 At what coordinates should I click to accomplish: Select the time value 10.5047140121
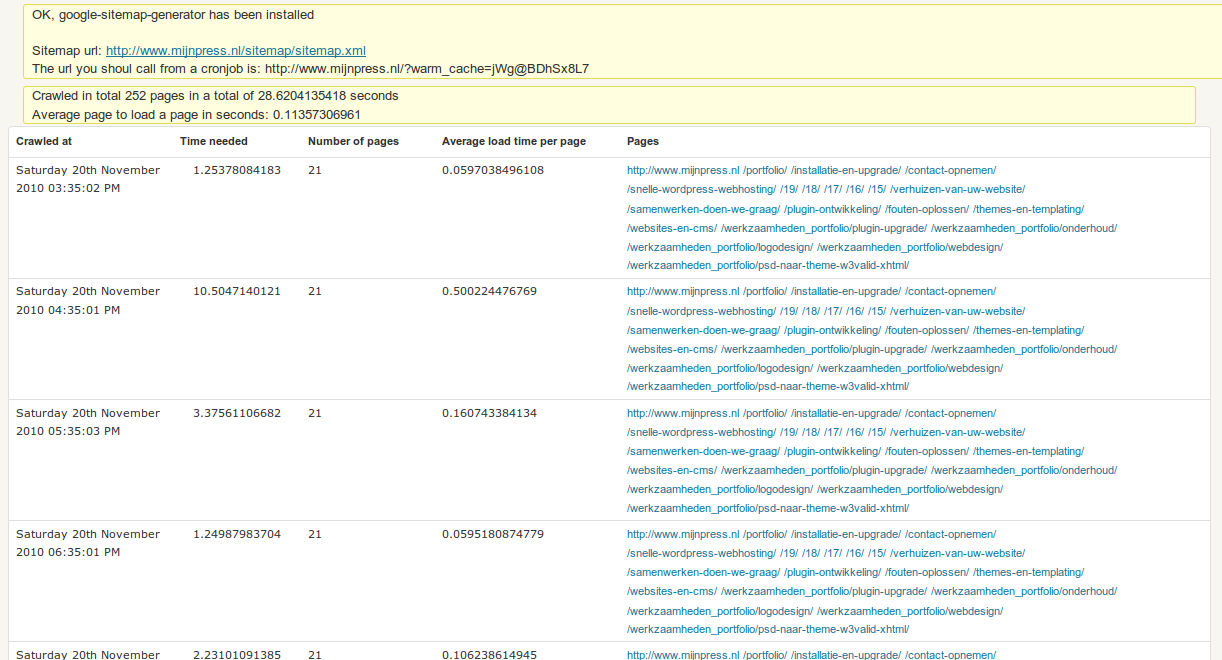click(x=237, y=291)
